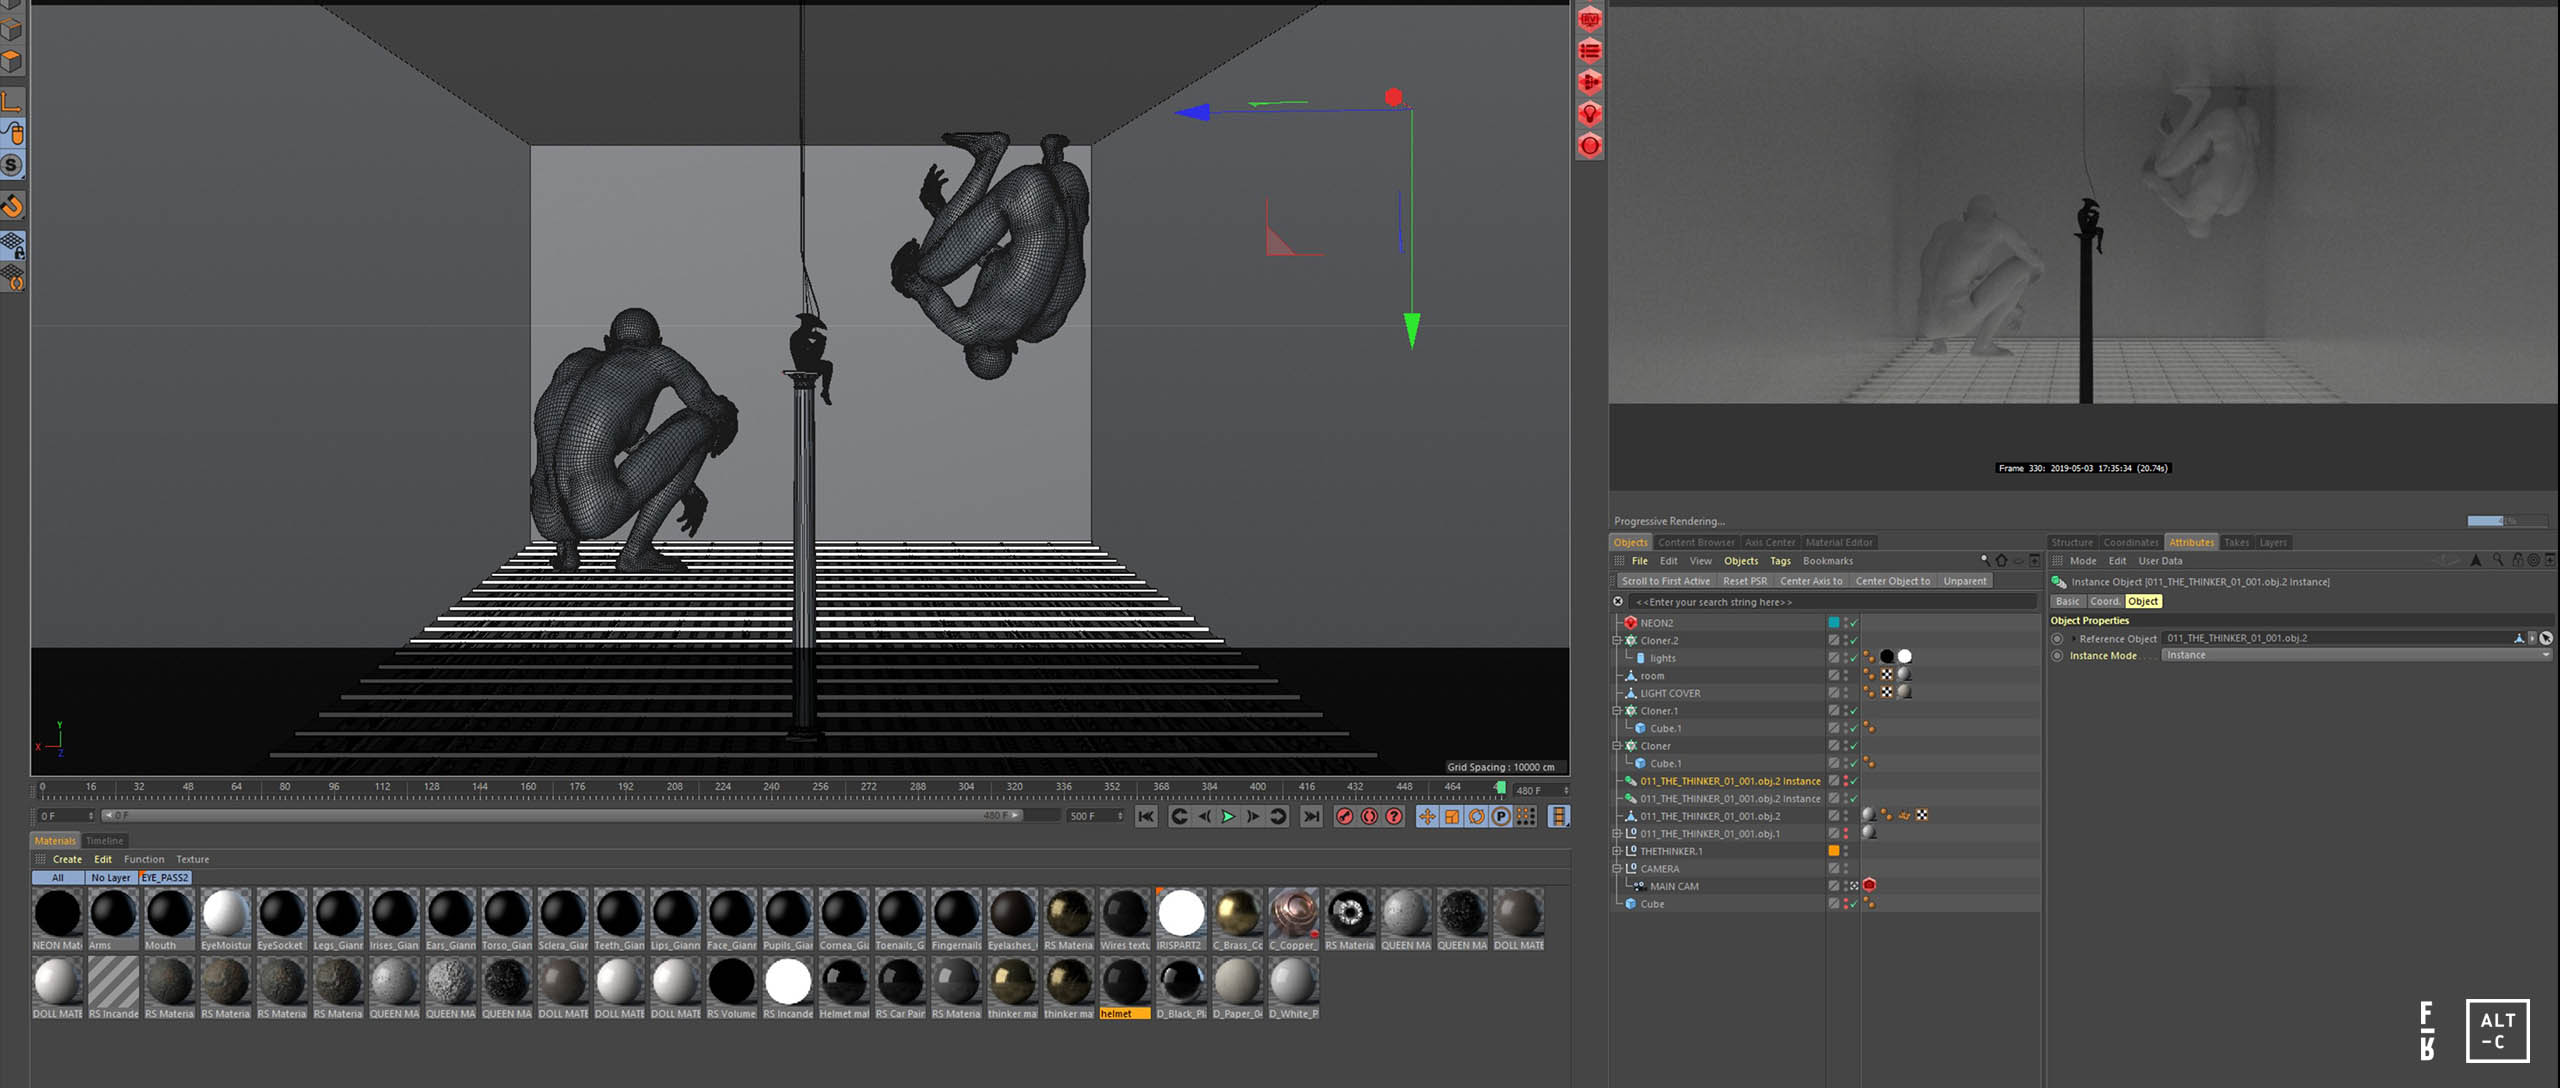This screenshot has height=1088, width=2560.
Task: Click the red Redshift light bulb icon
Action: (1590, 114)
